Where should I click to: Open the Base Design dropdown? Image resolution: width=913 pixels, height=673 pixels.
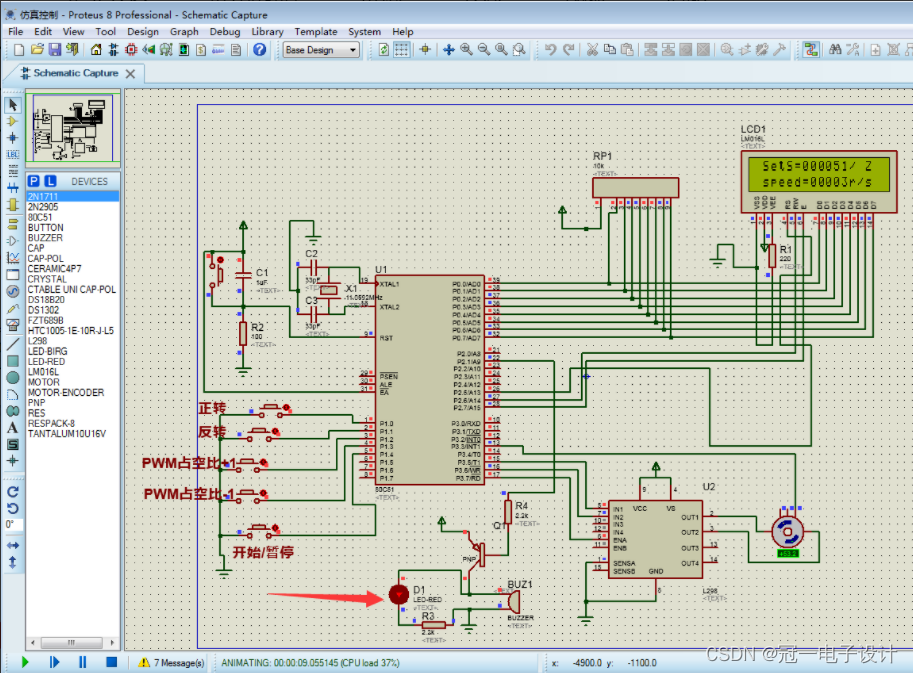pyautogui.click(x=321, y=50)
